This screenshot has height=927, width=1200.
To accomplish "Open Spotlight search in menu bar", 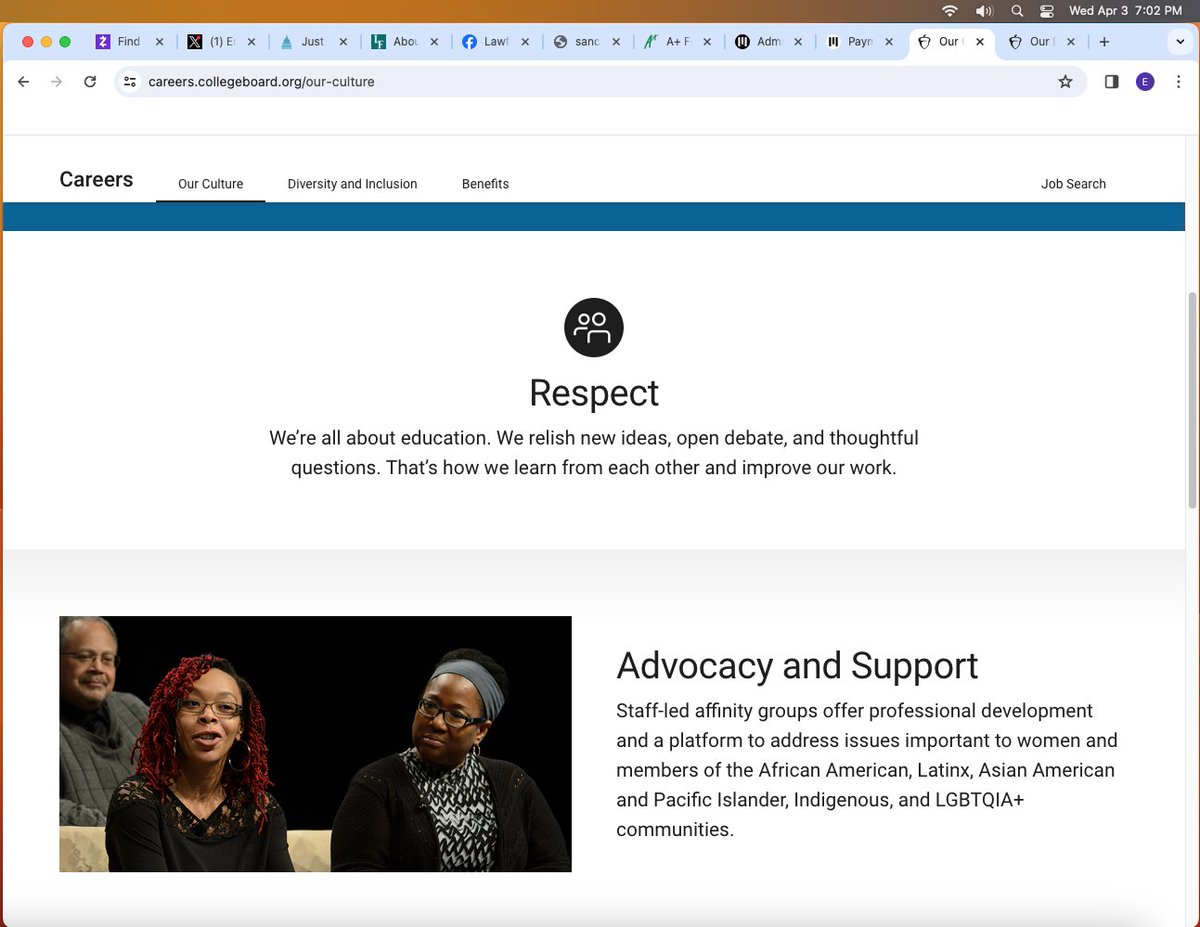I will (1017, 11).
